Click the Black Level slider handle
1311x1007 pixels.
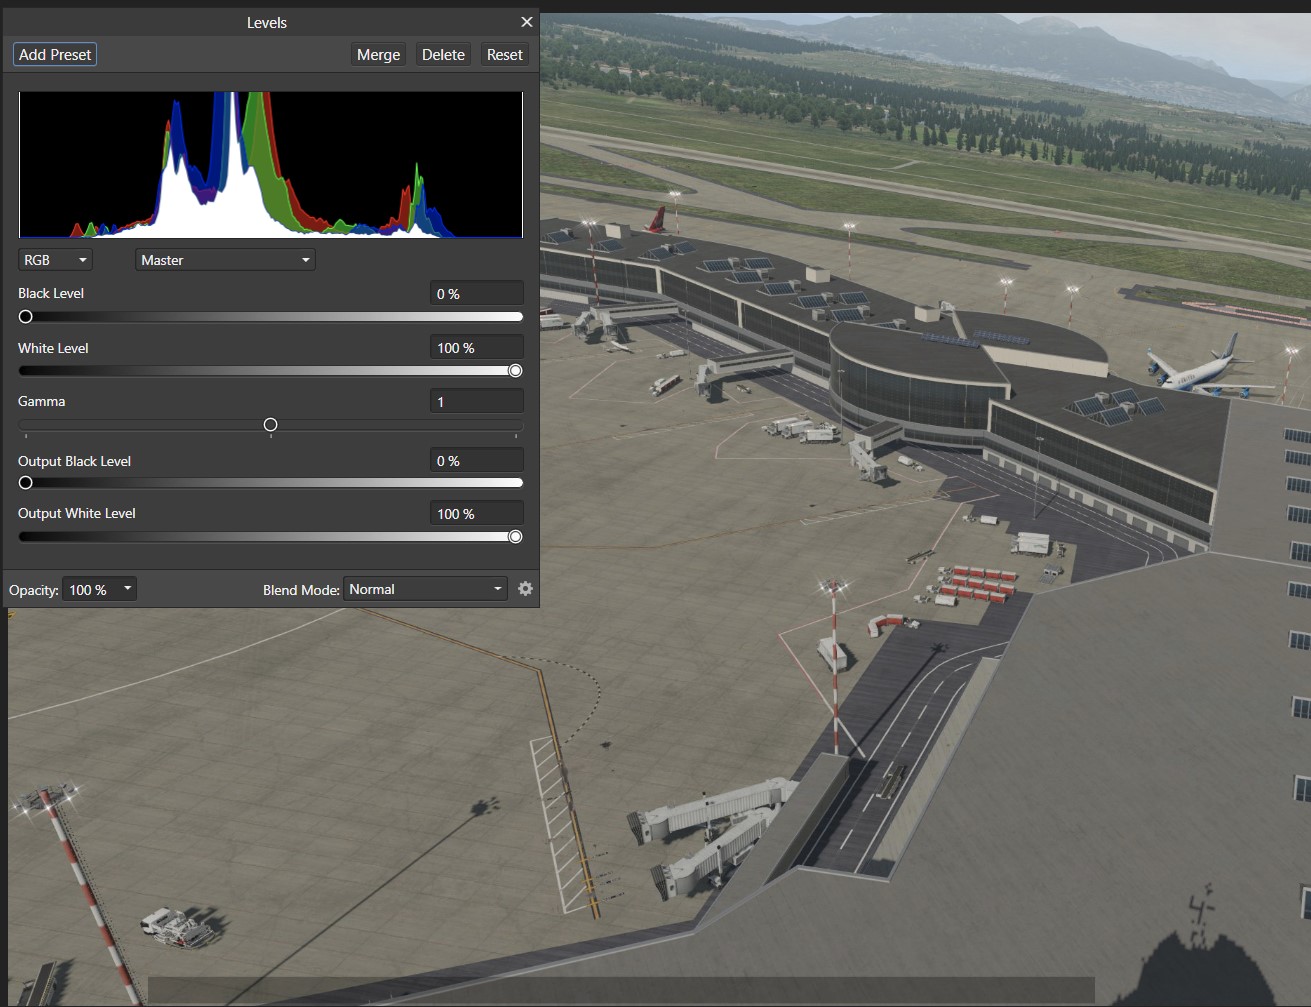(26, 317)
